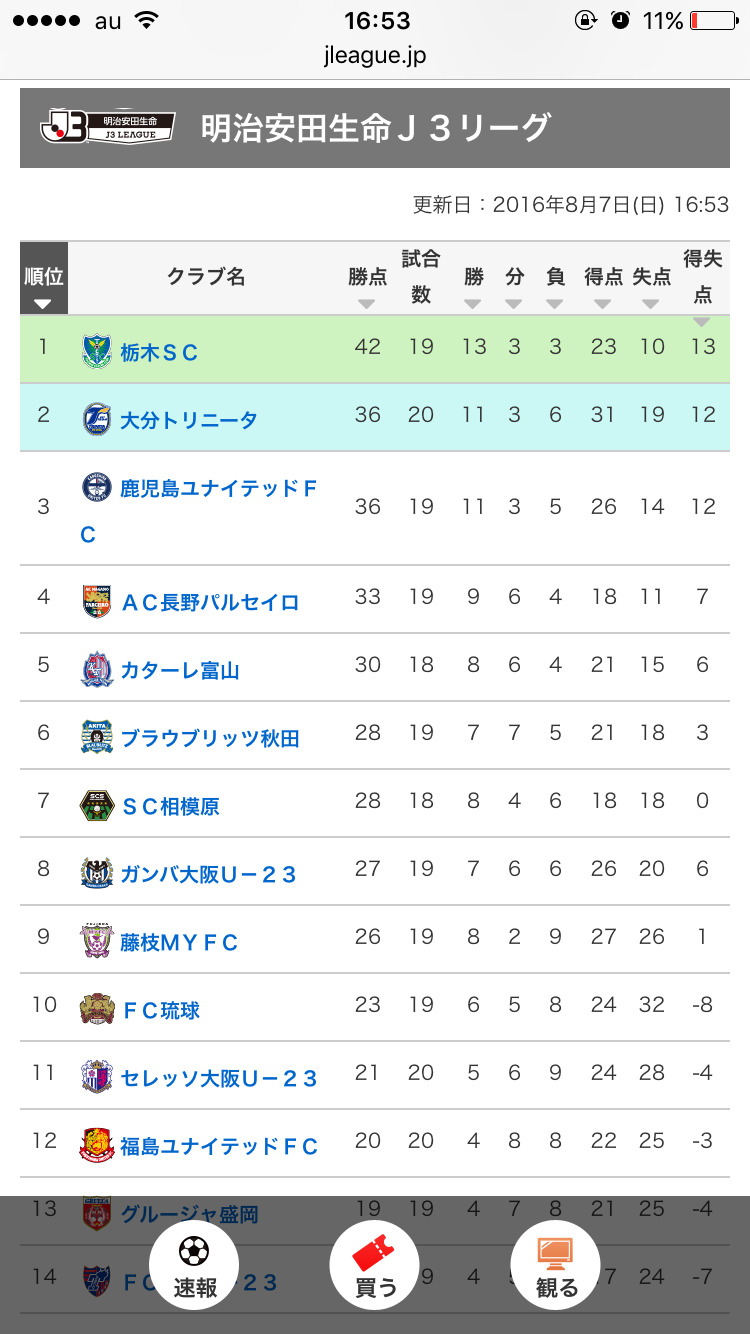Image resolution: width=750 pixels, height=1334 pixels.
Task: Tap the 買う ticket button
Action: 375,1265
